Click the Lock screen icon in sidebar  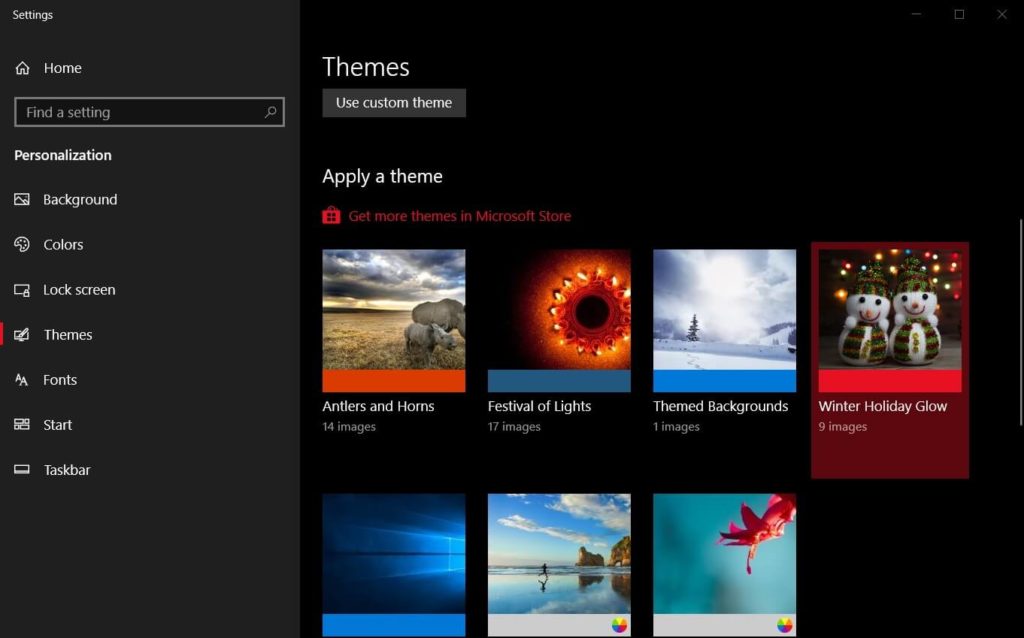pyautogui.click(x=22, y=289)
